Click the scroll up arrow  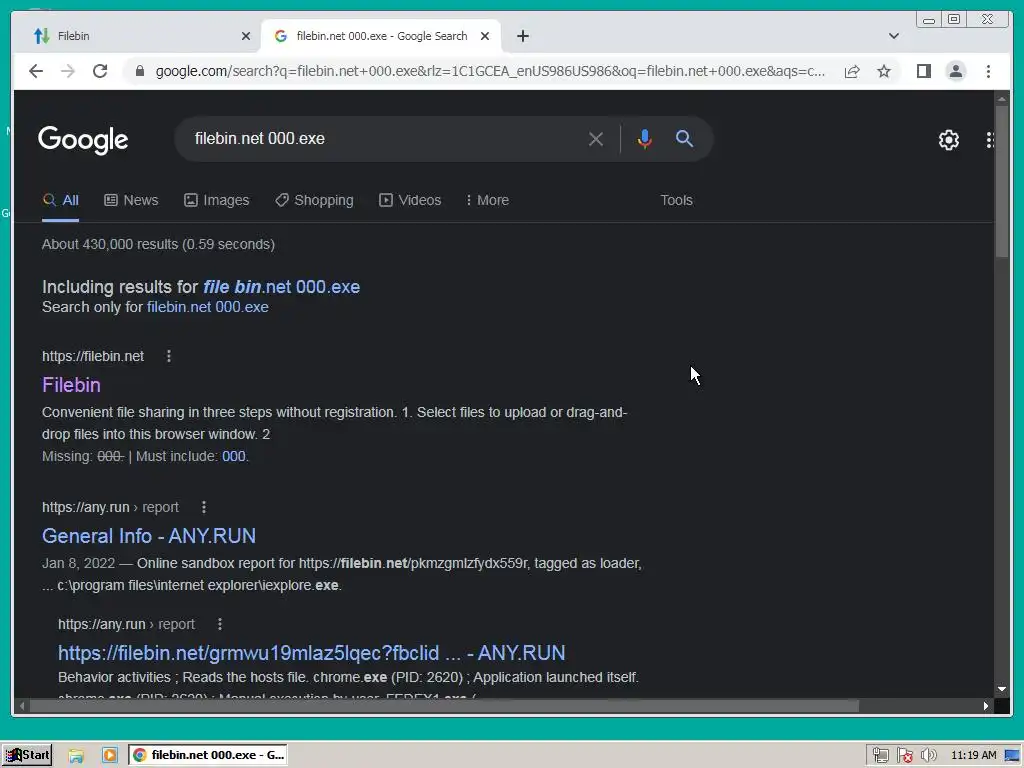1002,99
